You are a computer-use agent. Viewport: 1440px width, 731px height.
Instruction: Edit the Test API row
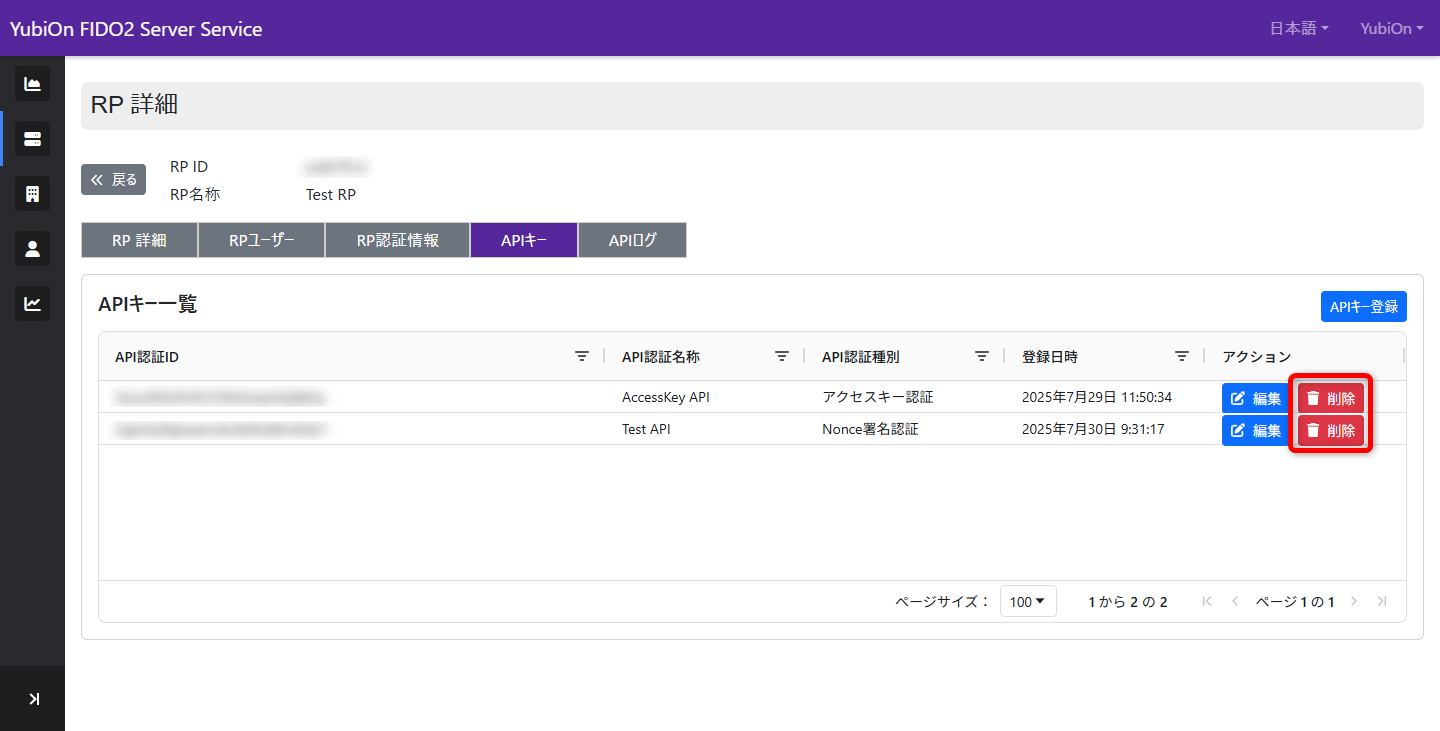[x=1256, y=430]
